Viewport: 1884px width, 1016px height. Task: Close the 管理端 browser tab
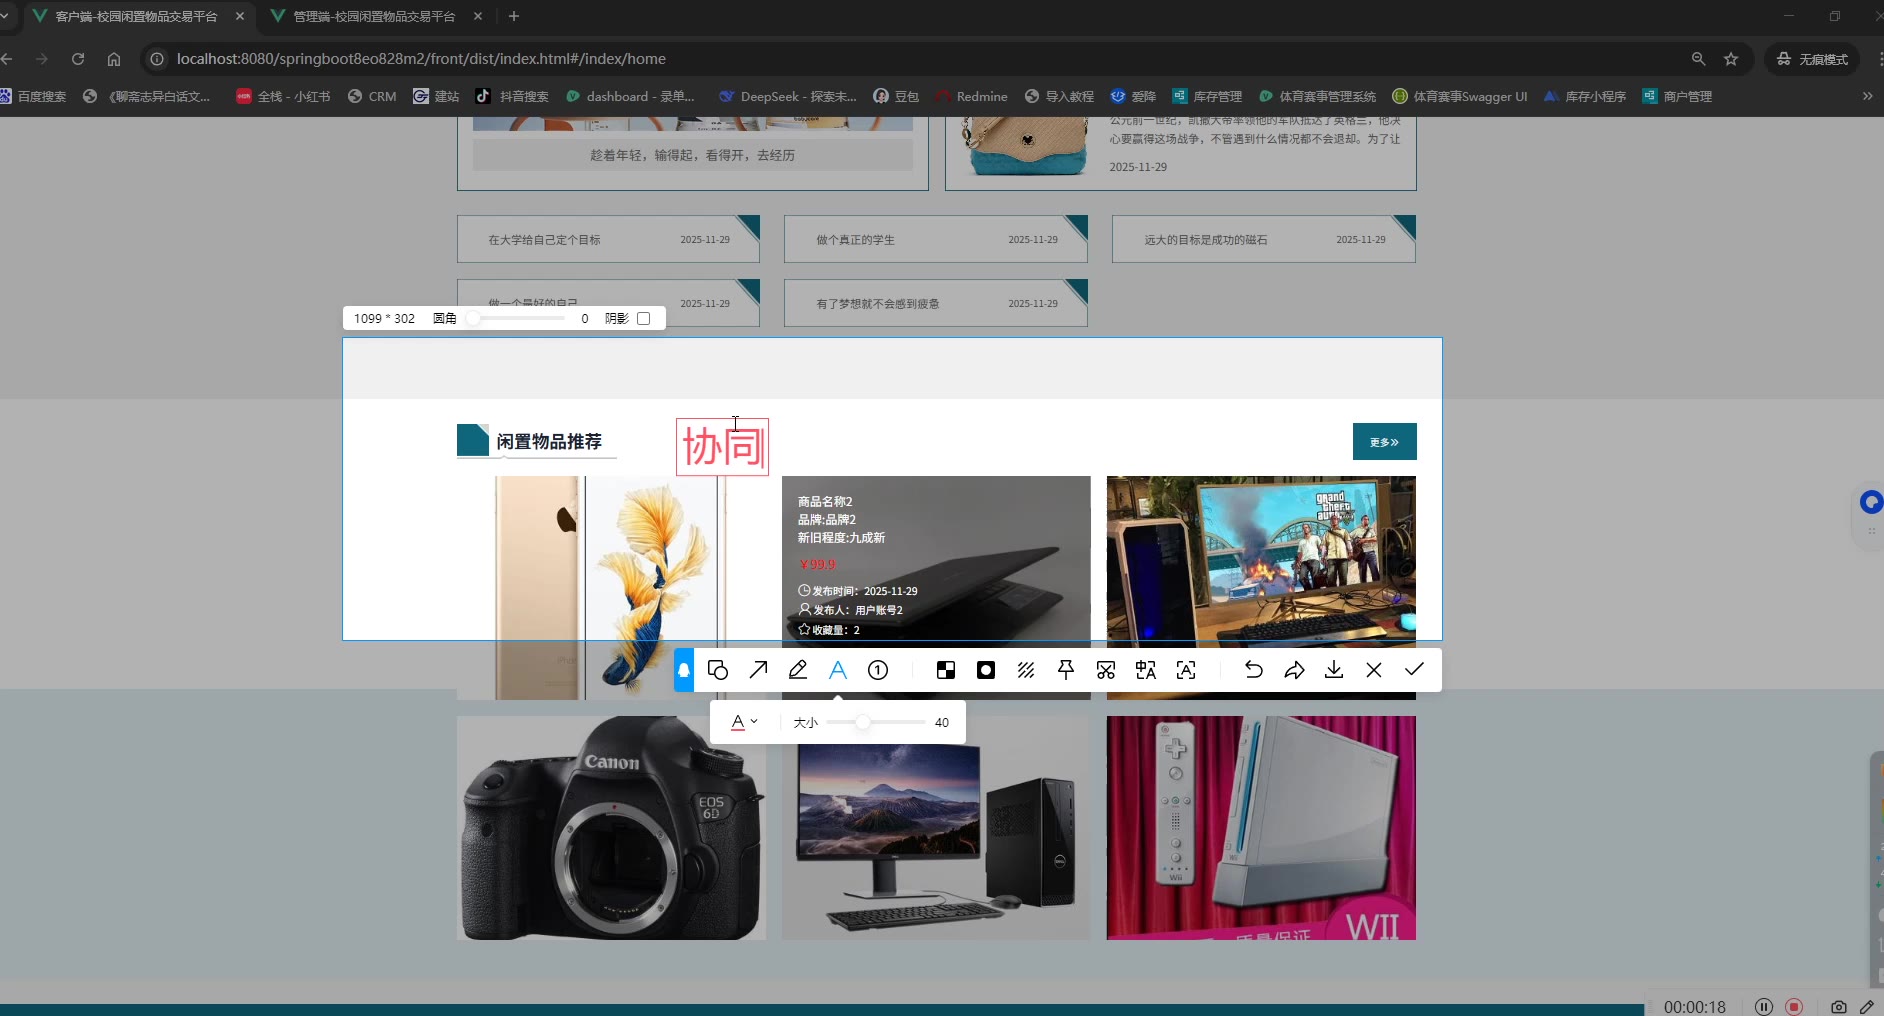point(478,16)
